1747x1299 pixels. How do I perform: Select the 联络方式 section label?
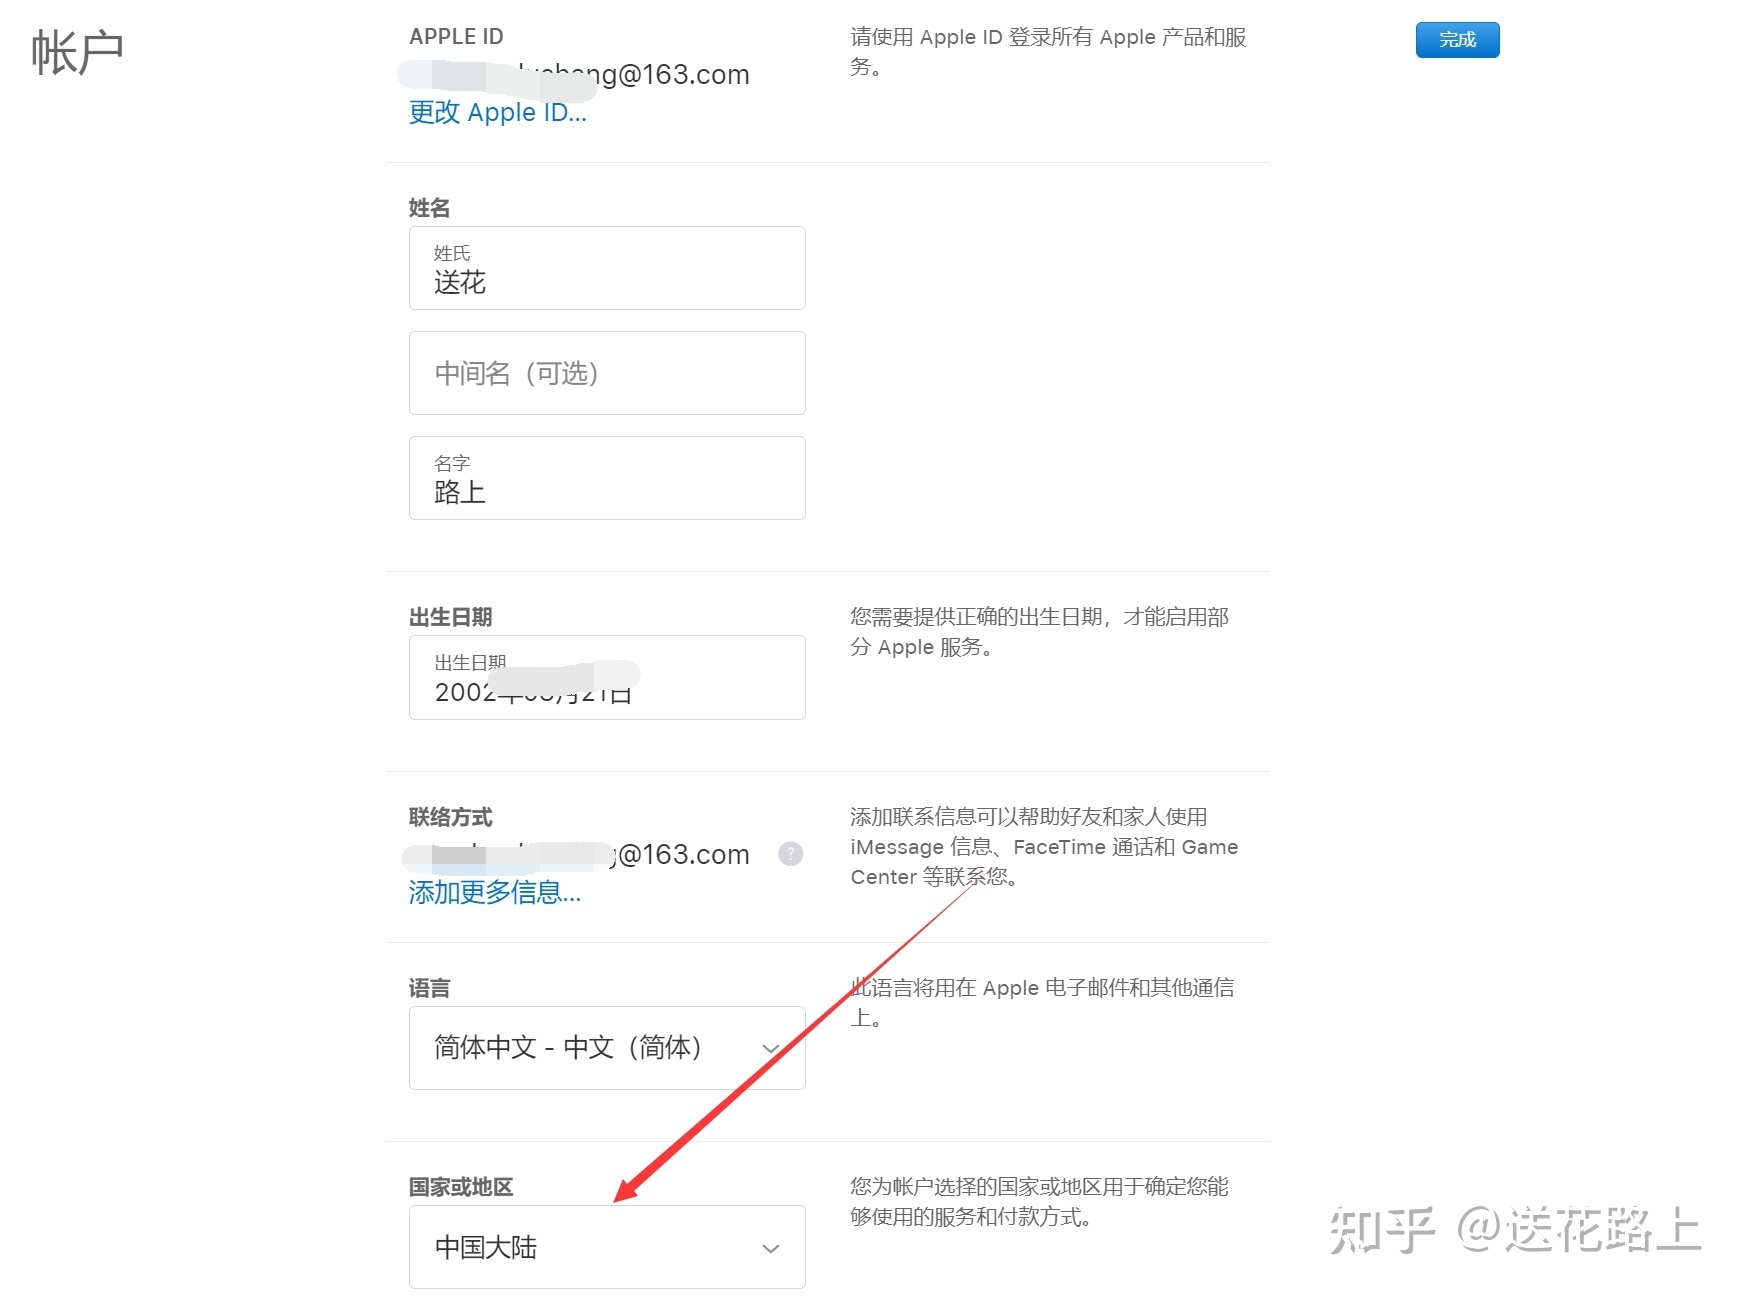click(451, 817)
